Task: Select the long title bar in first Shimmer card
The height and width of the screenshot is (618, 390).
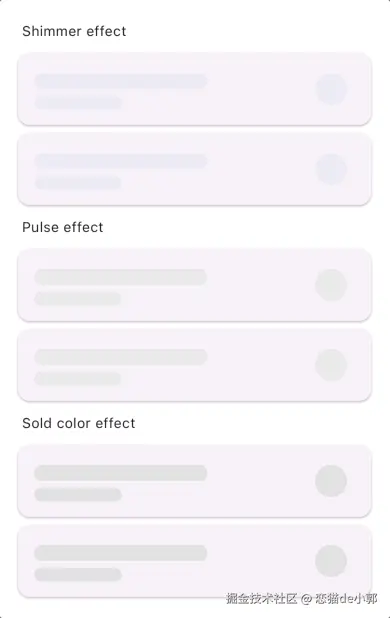Action: pyautogui.click(x=121, y=81)
